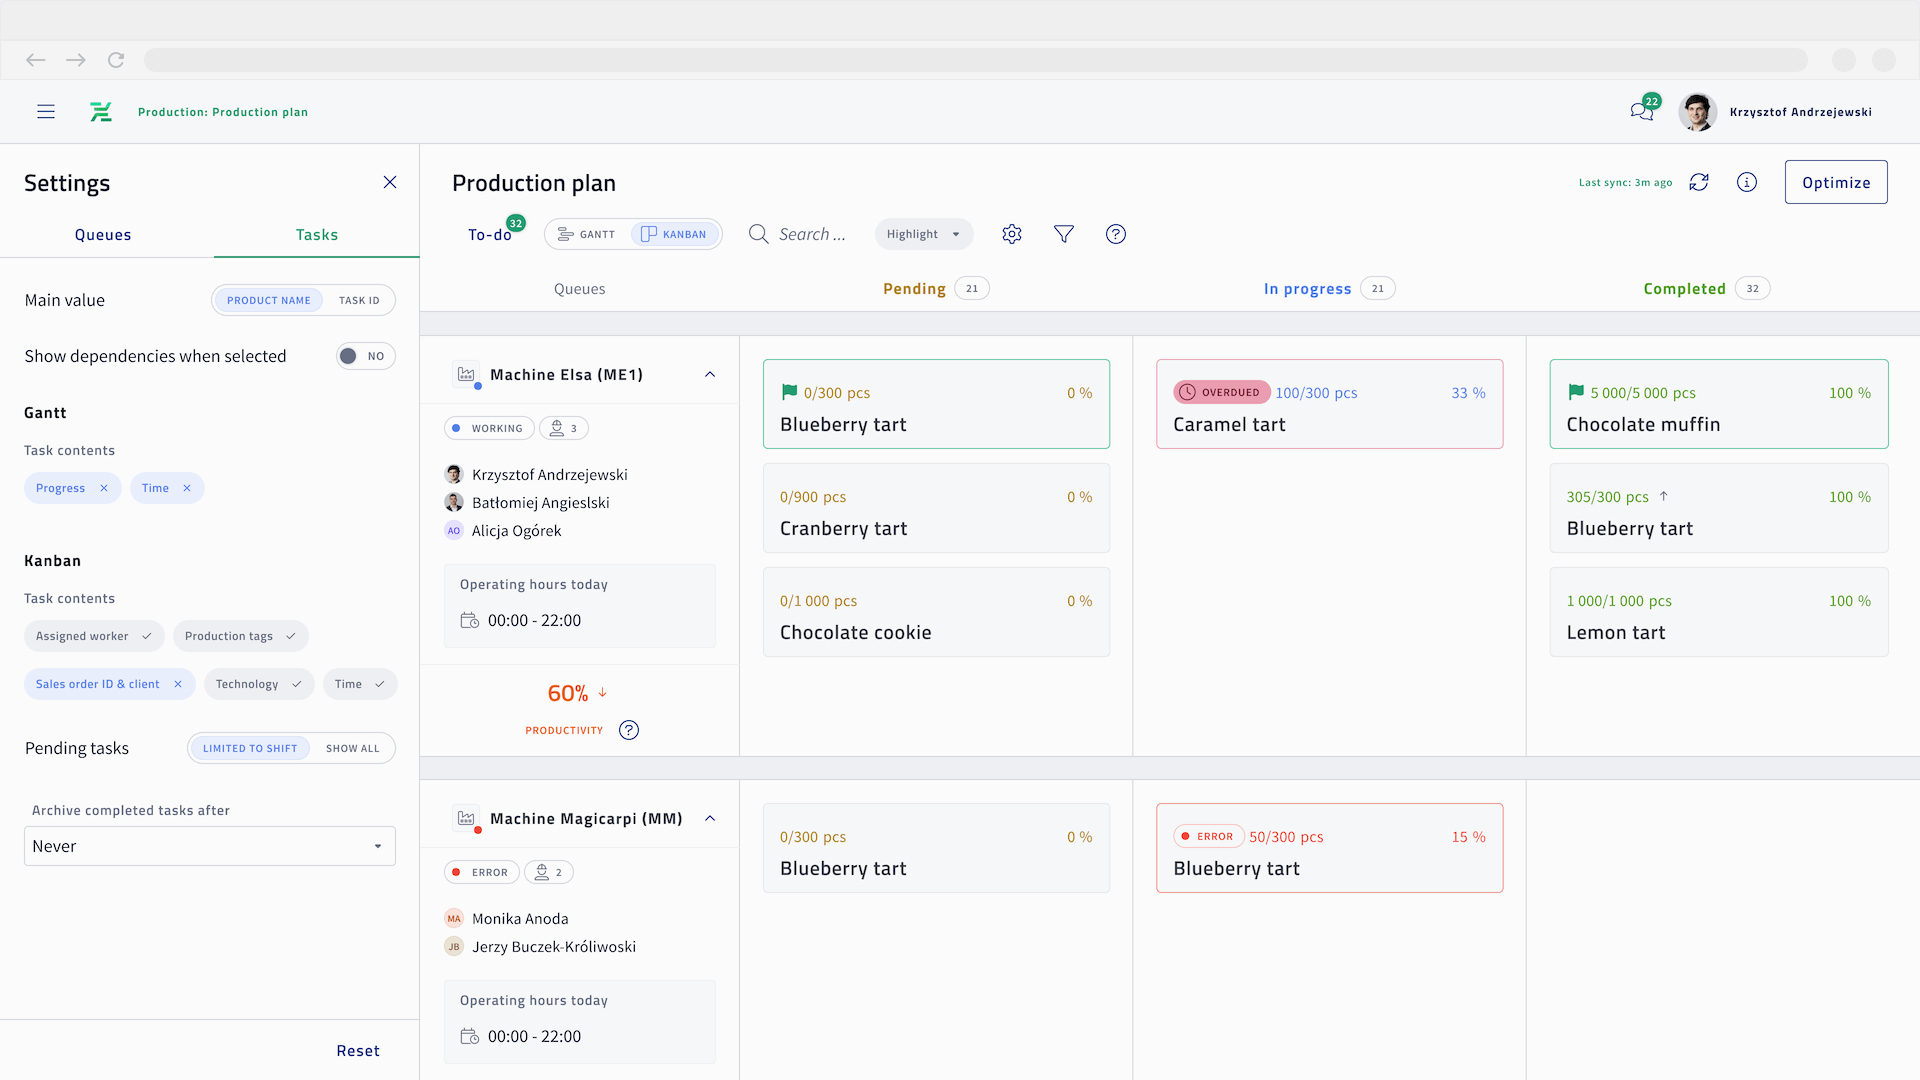Switch to the Gantt view

[586, 233]
